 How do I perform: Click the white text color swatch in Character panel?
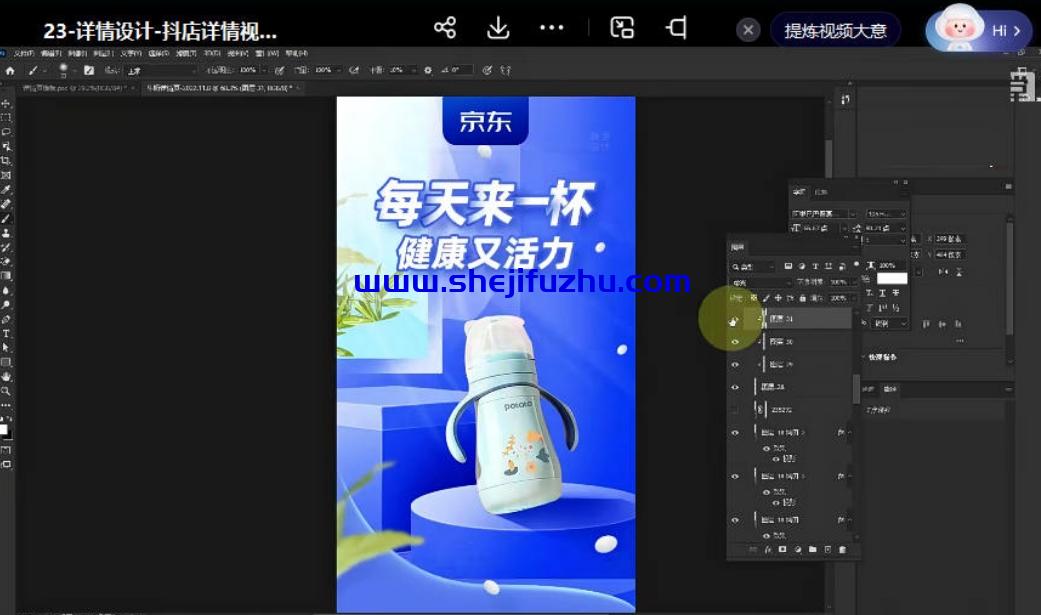892,278
